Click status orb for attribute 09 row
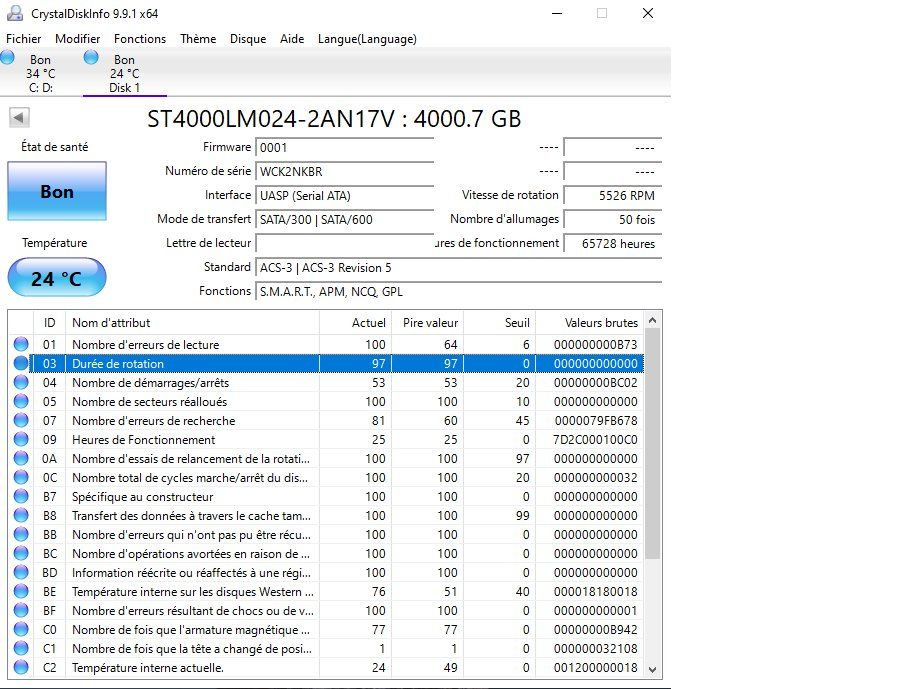 click(21, 439)
